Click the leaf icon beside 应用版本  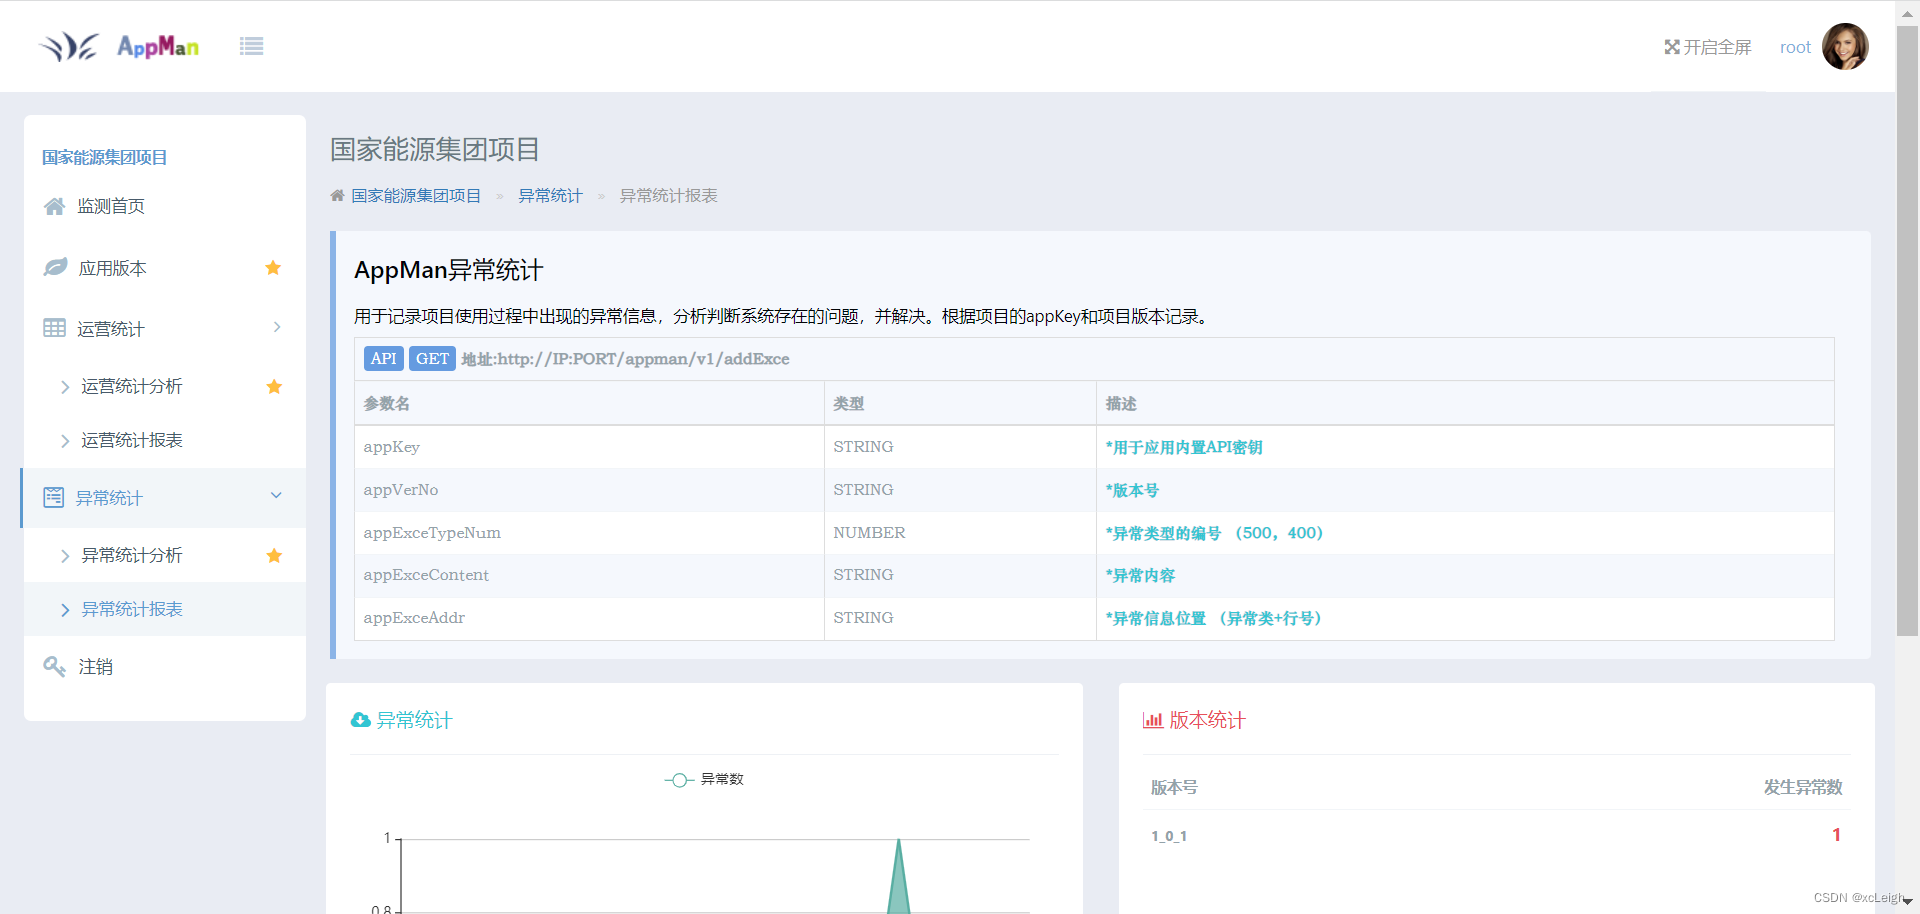[55, 267]
